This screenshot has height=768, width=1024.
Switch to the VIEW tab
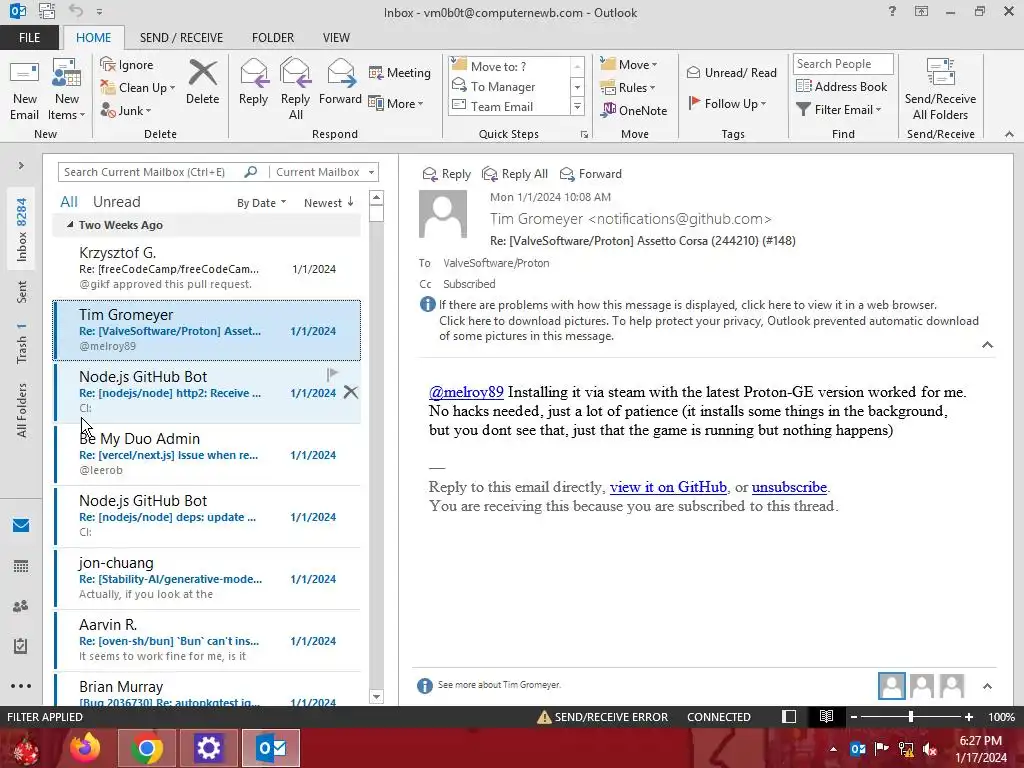(336, 38)
